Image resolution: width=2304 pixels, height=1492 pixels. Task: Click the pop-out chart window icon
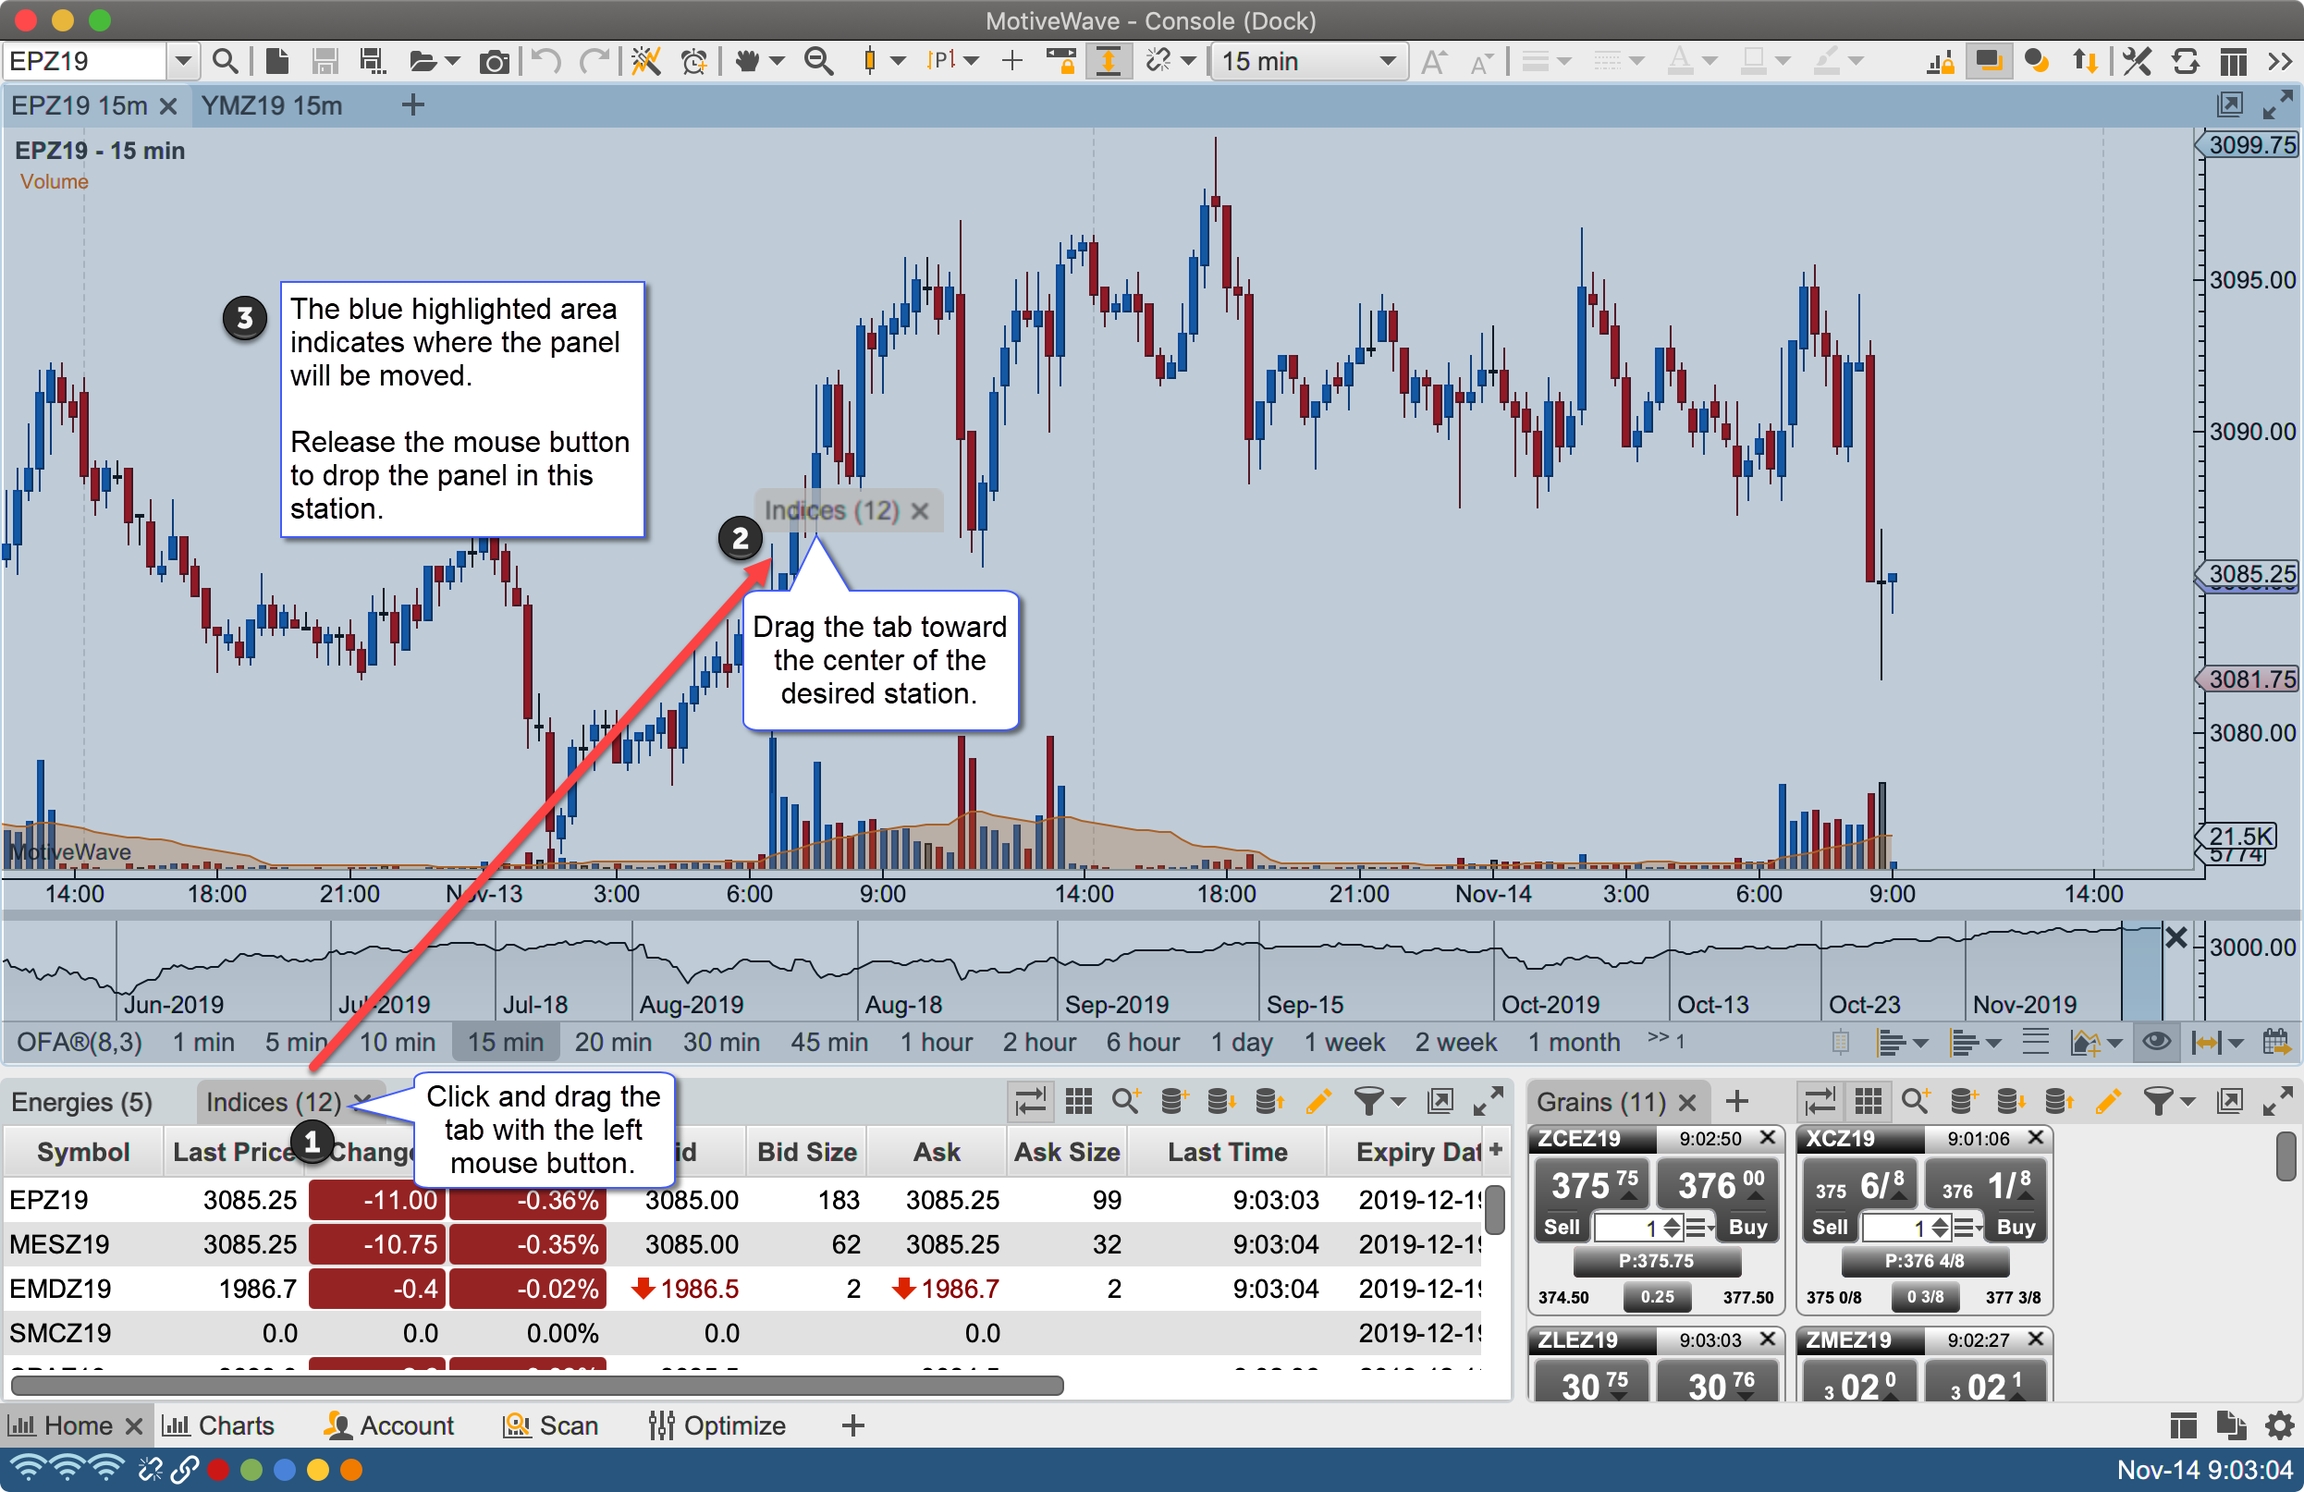pos(2230,104)
